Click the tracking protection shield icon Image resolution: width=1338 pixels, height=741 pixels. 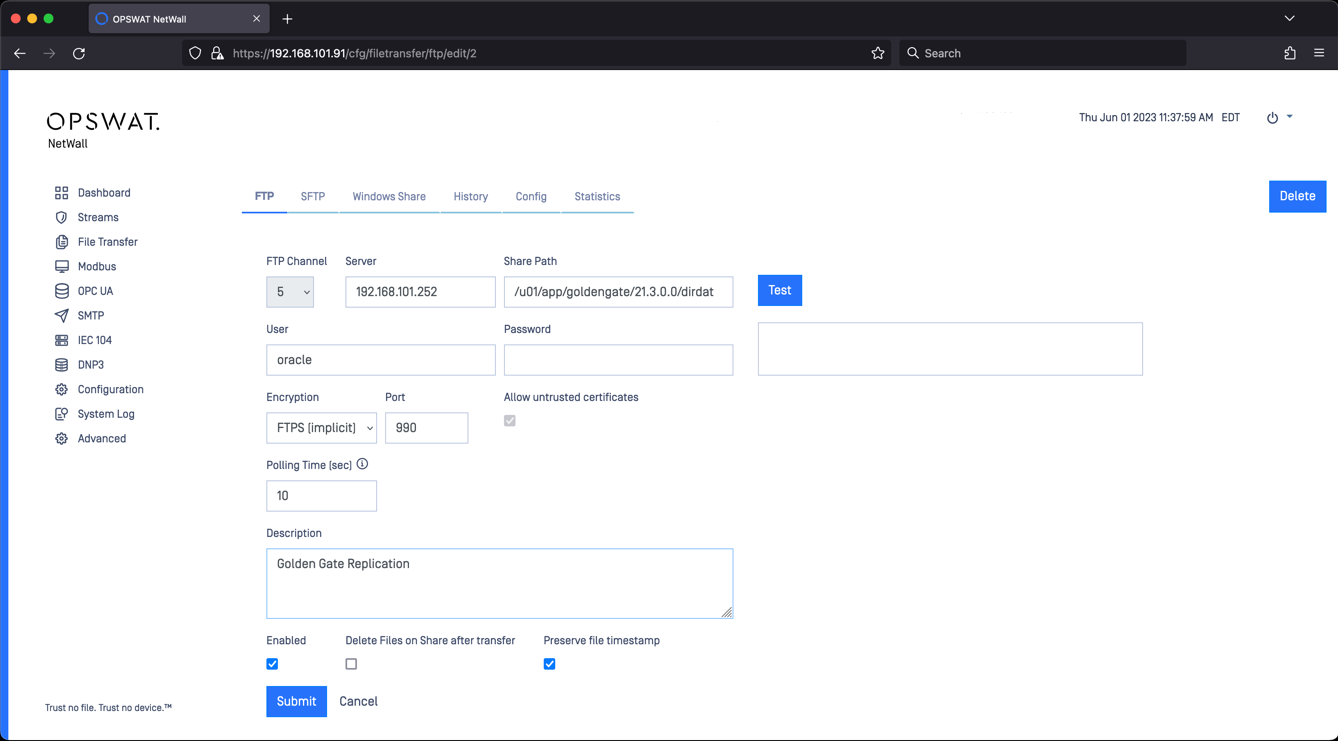point(195,53)
